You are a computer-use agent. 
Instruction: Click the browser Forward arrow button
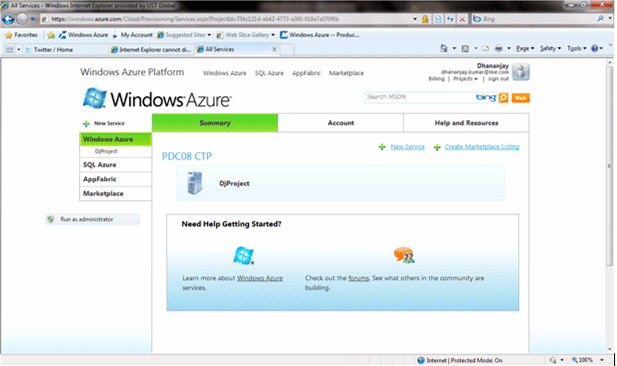point(22,18)
